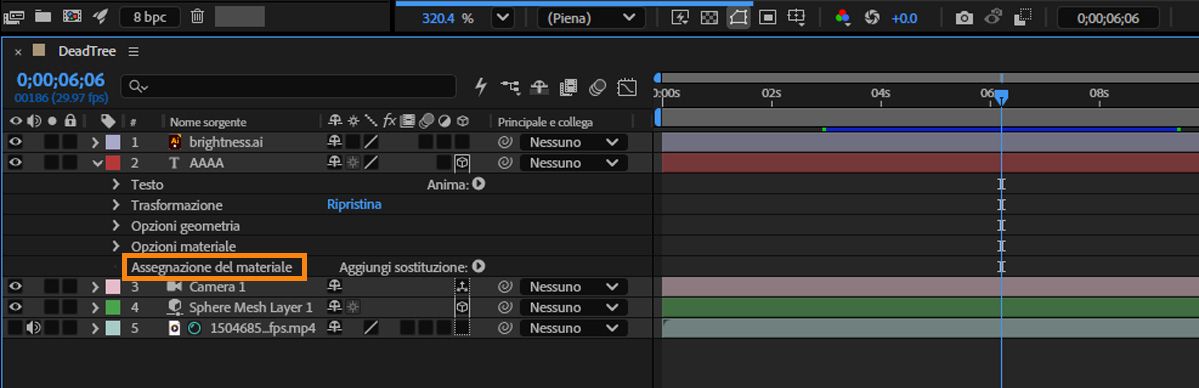Image resolution: width=1199 pixels, height=388 pixels.
Task: Expand the Testo property group
Action: [x=116, y=184]
